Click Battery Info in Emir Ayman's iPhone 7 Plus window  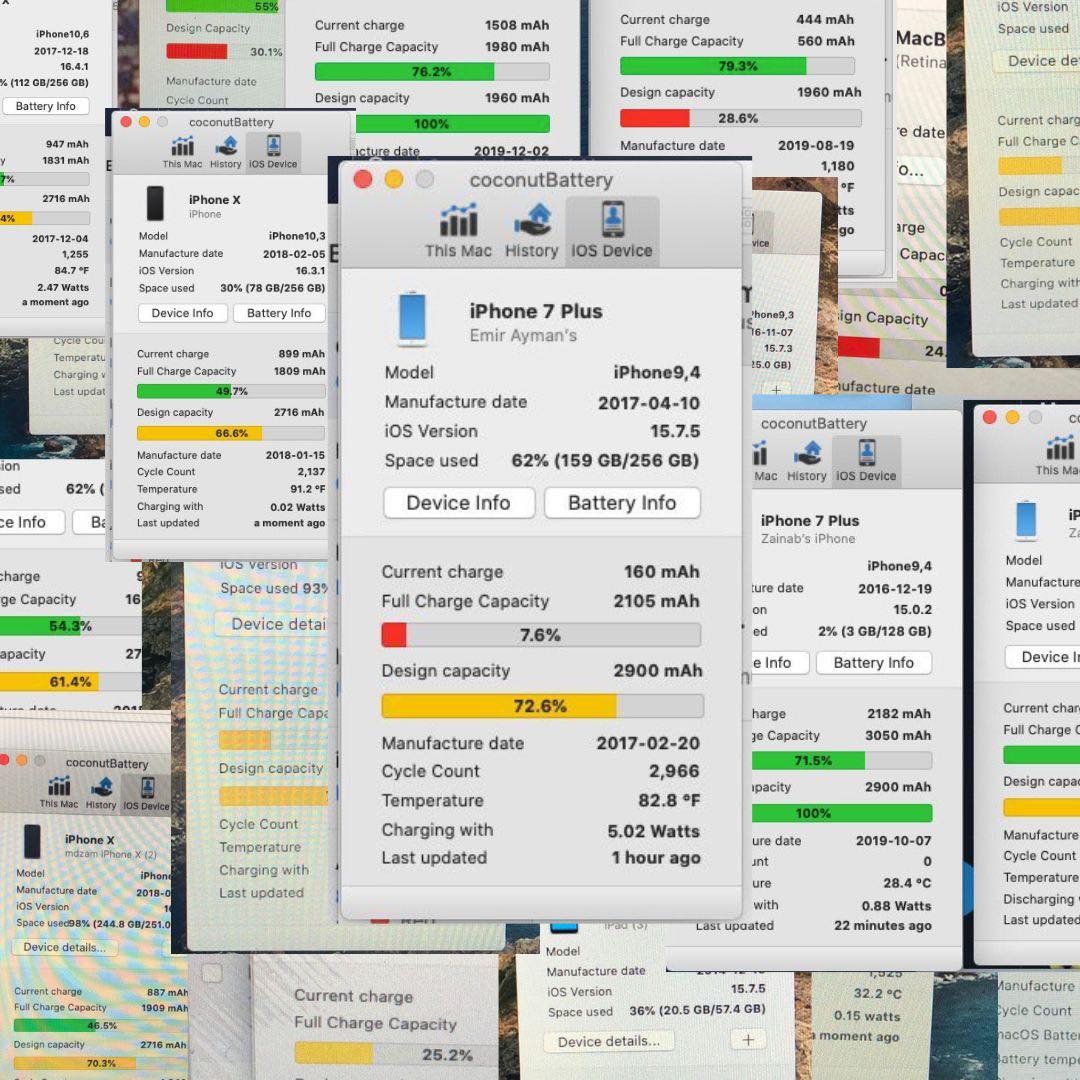click(x=622, y=503)
